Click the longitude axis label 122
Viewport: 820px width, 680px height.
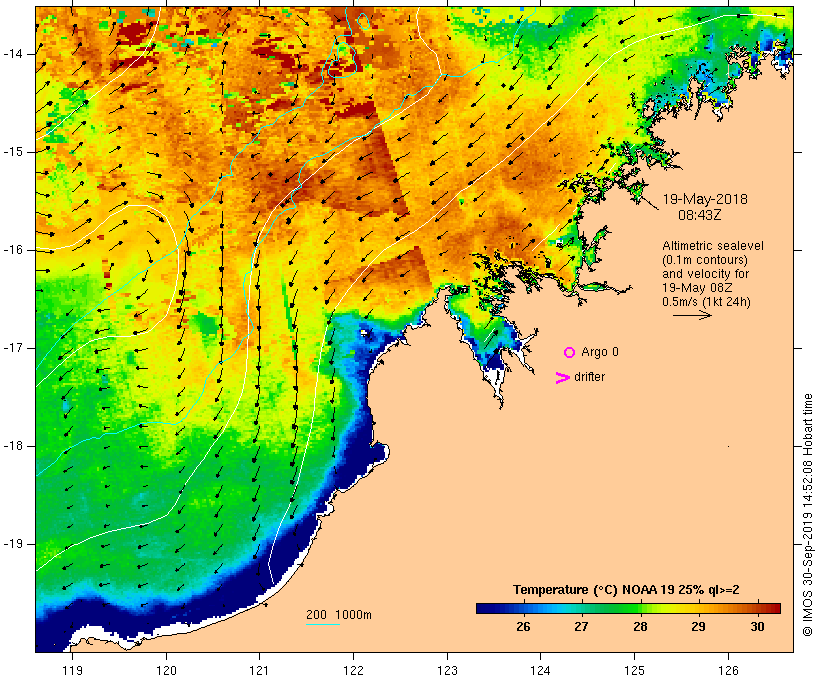click(354, 671)
